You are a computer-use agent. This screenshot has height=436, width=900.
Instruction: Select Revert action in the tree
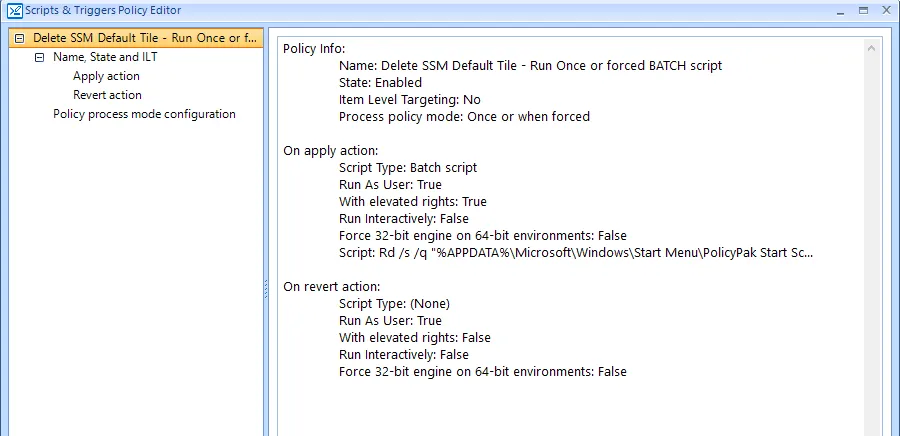click(107, 95)
